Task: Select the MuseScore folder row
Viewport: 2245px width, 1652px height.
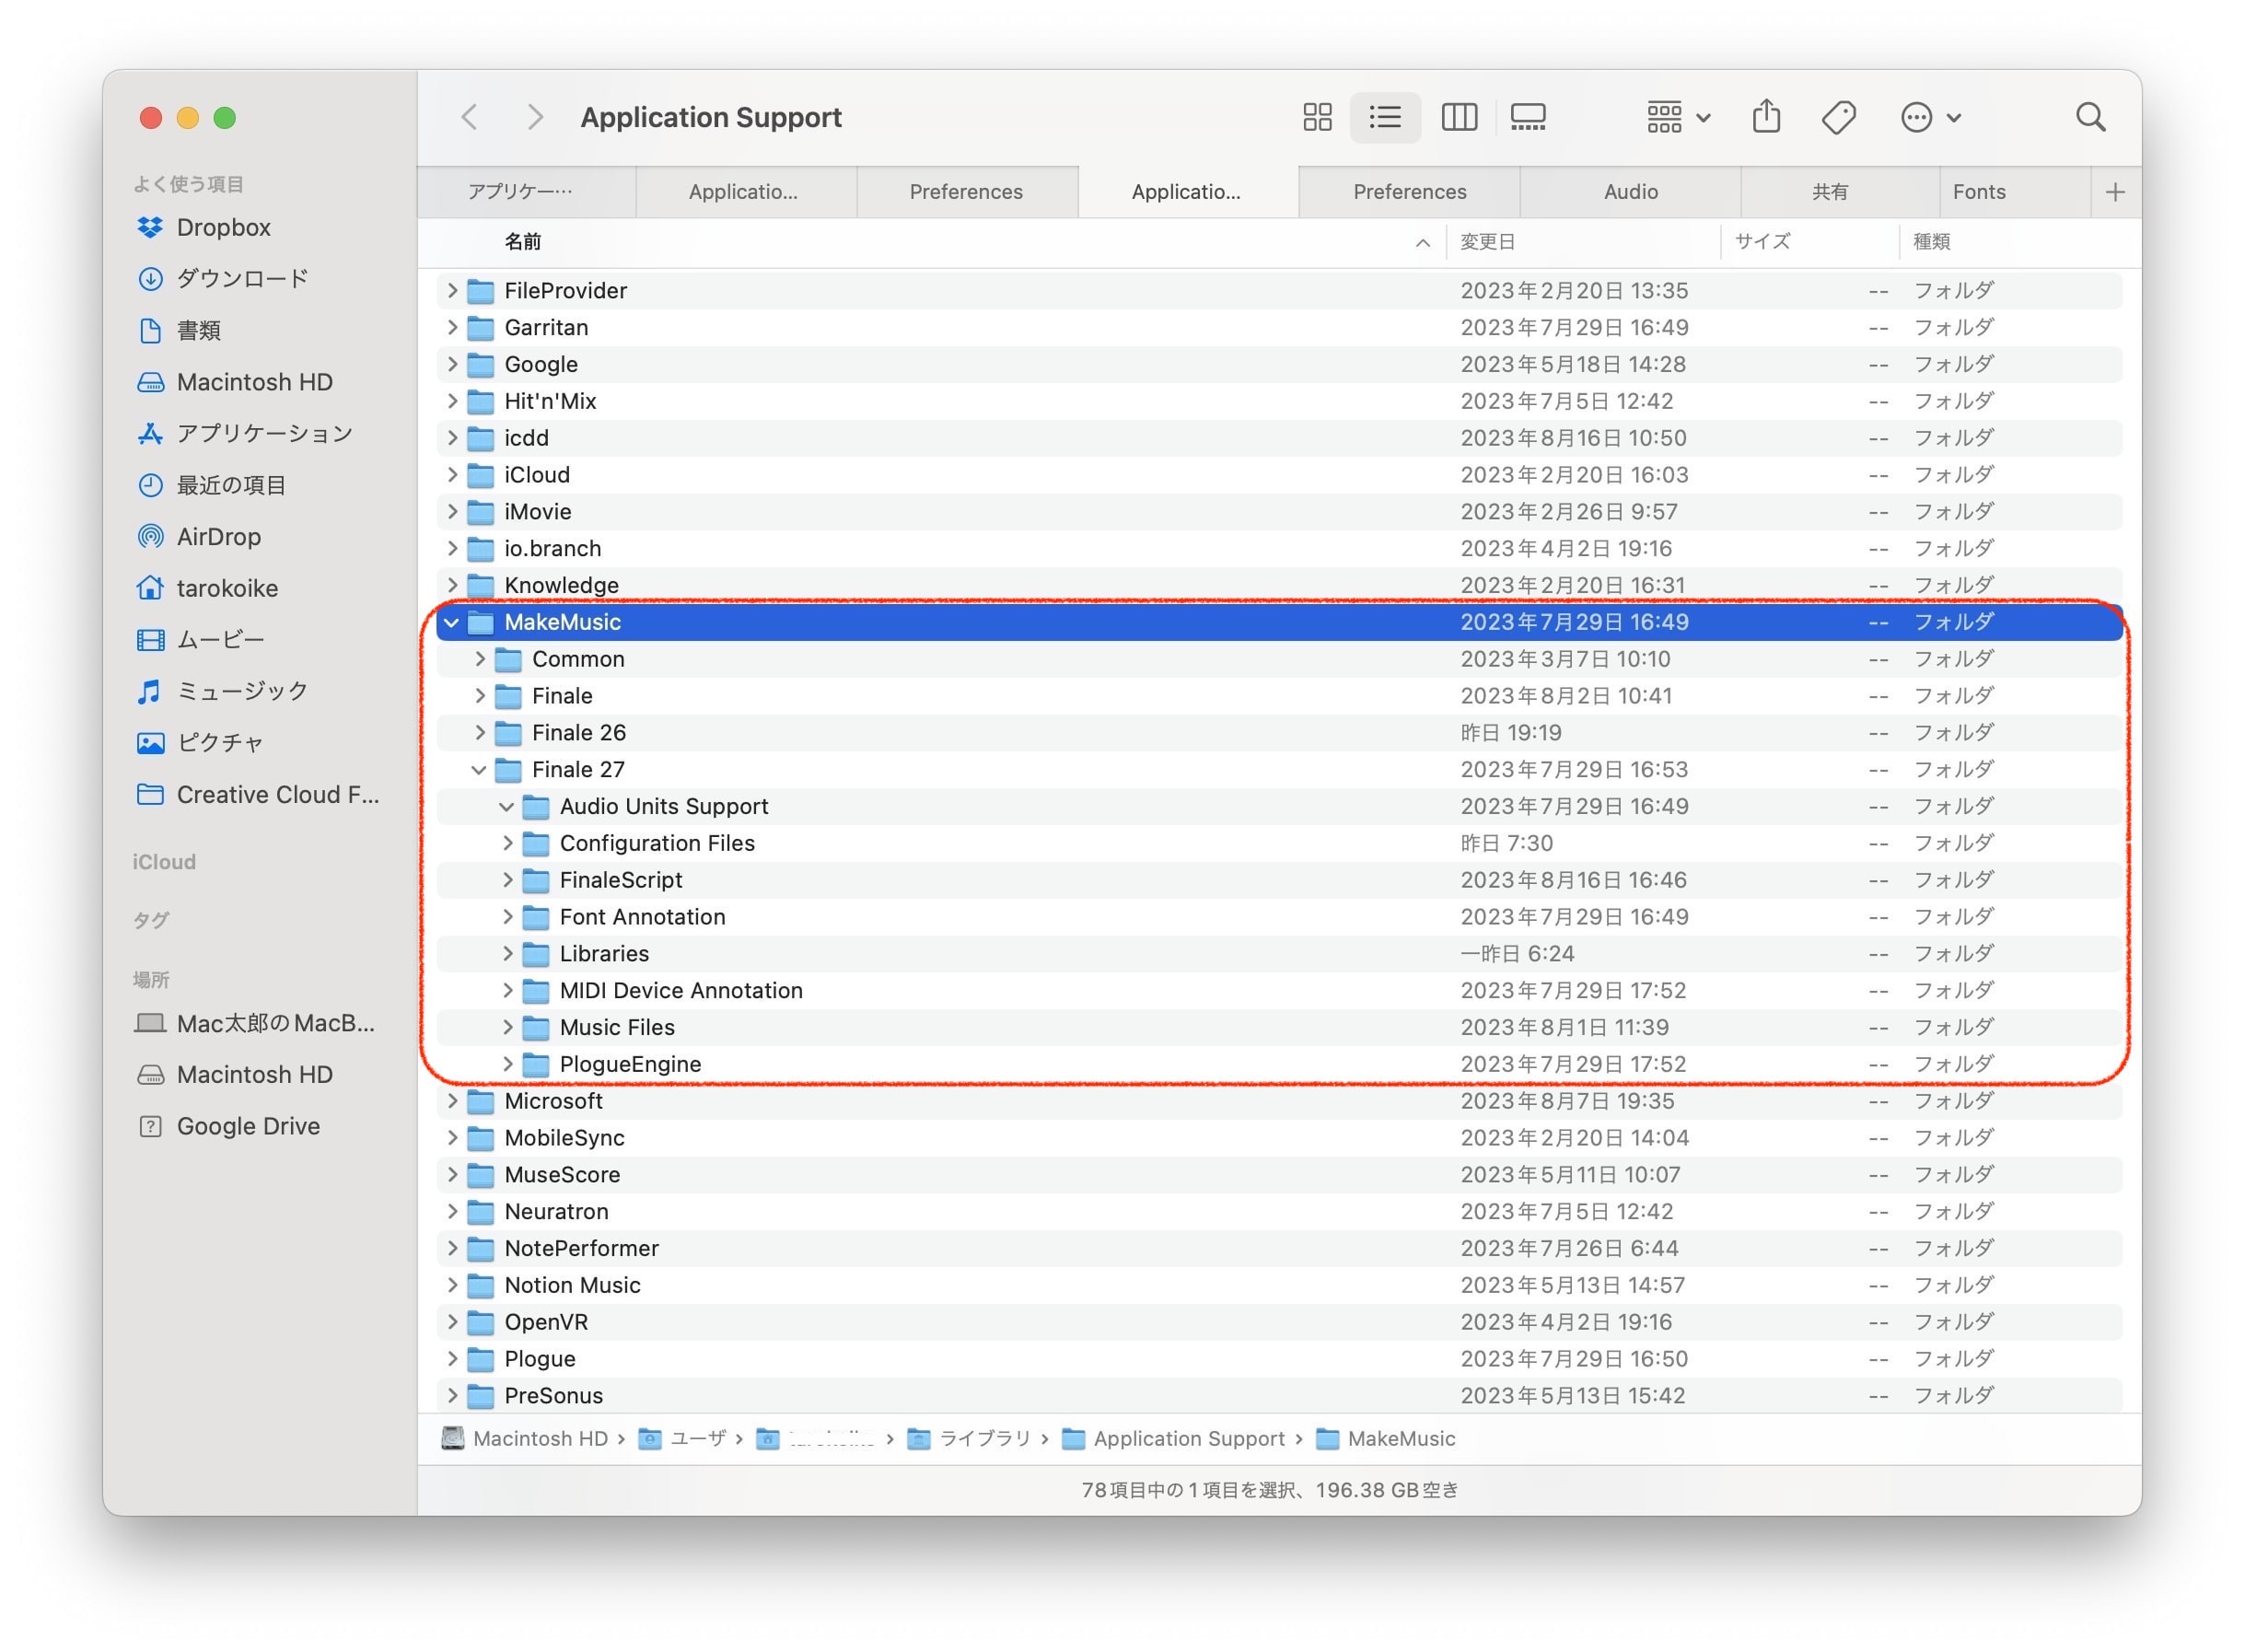Action: coord(1279,1175)
